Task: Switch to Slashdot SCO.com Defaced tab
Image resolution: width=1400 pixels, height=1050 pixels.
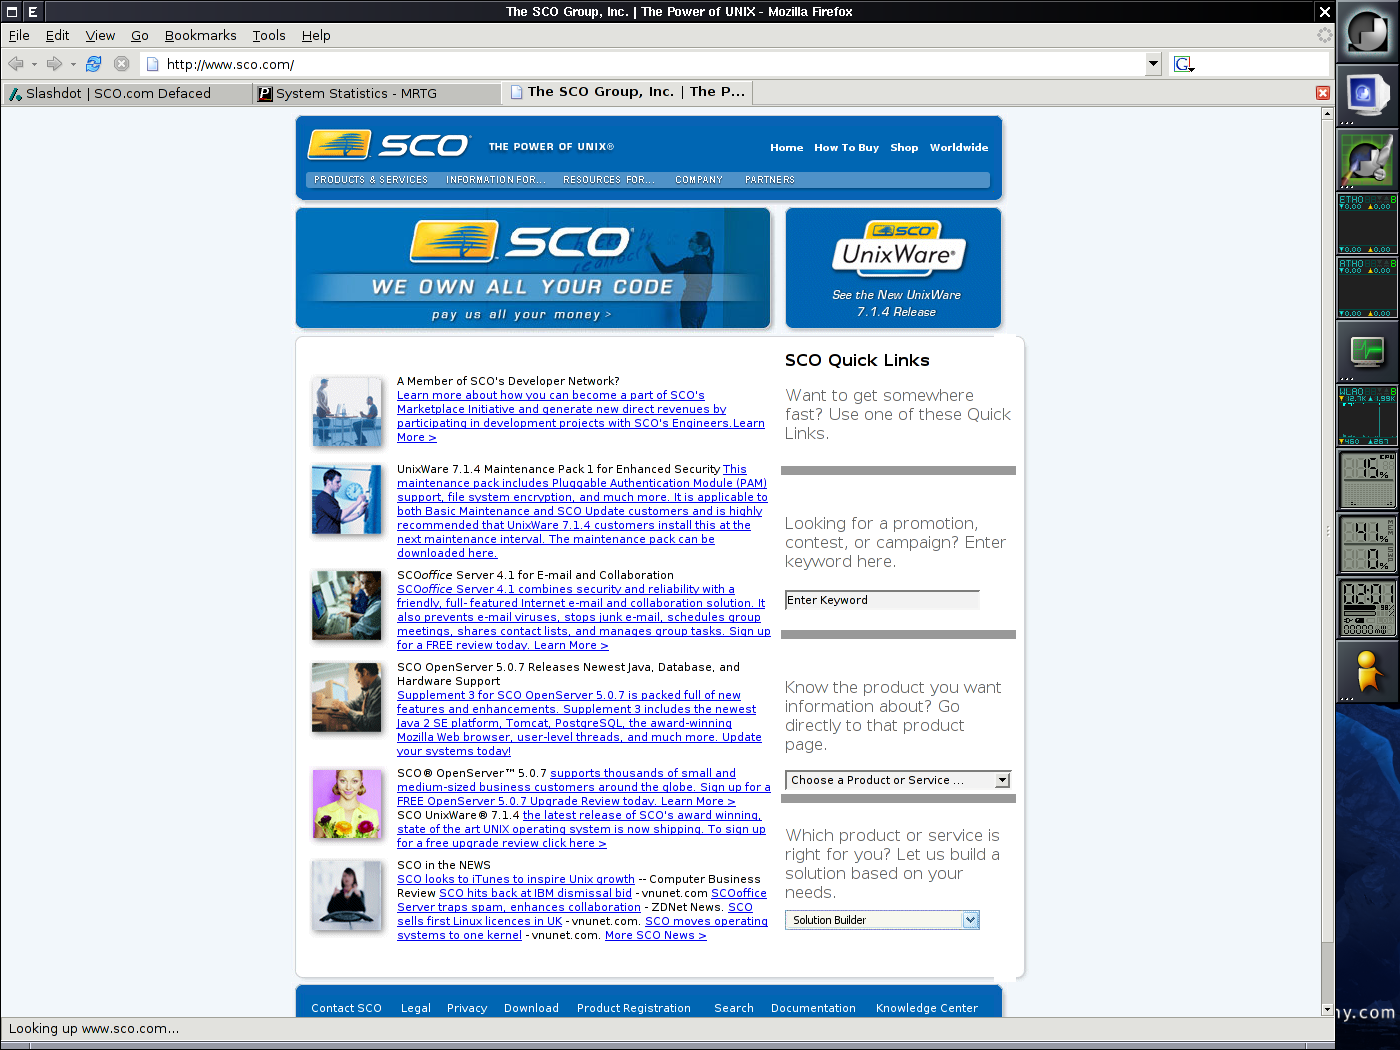Action: 126,93
